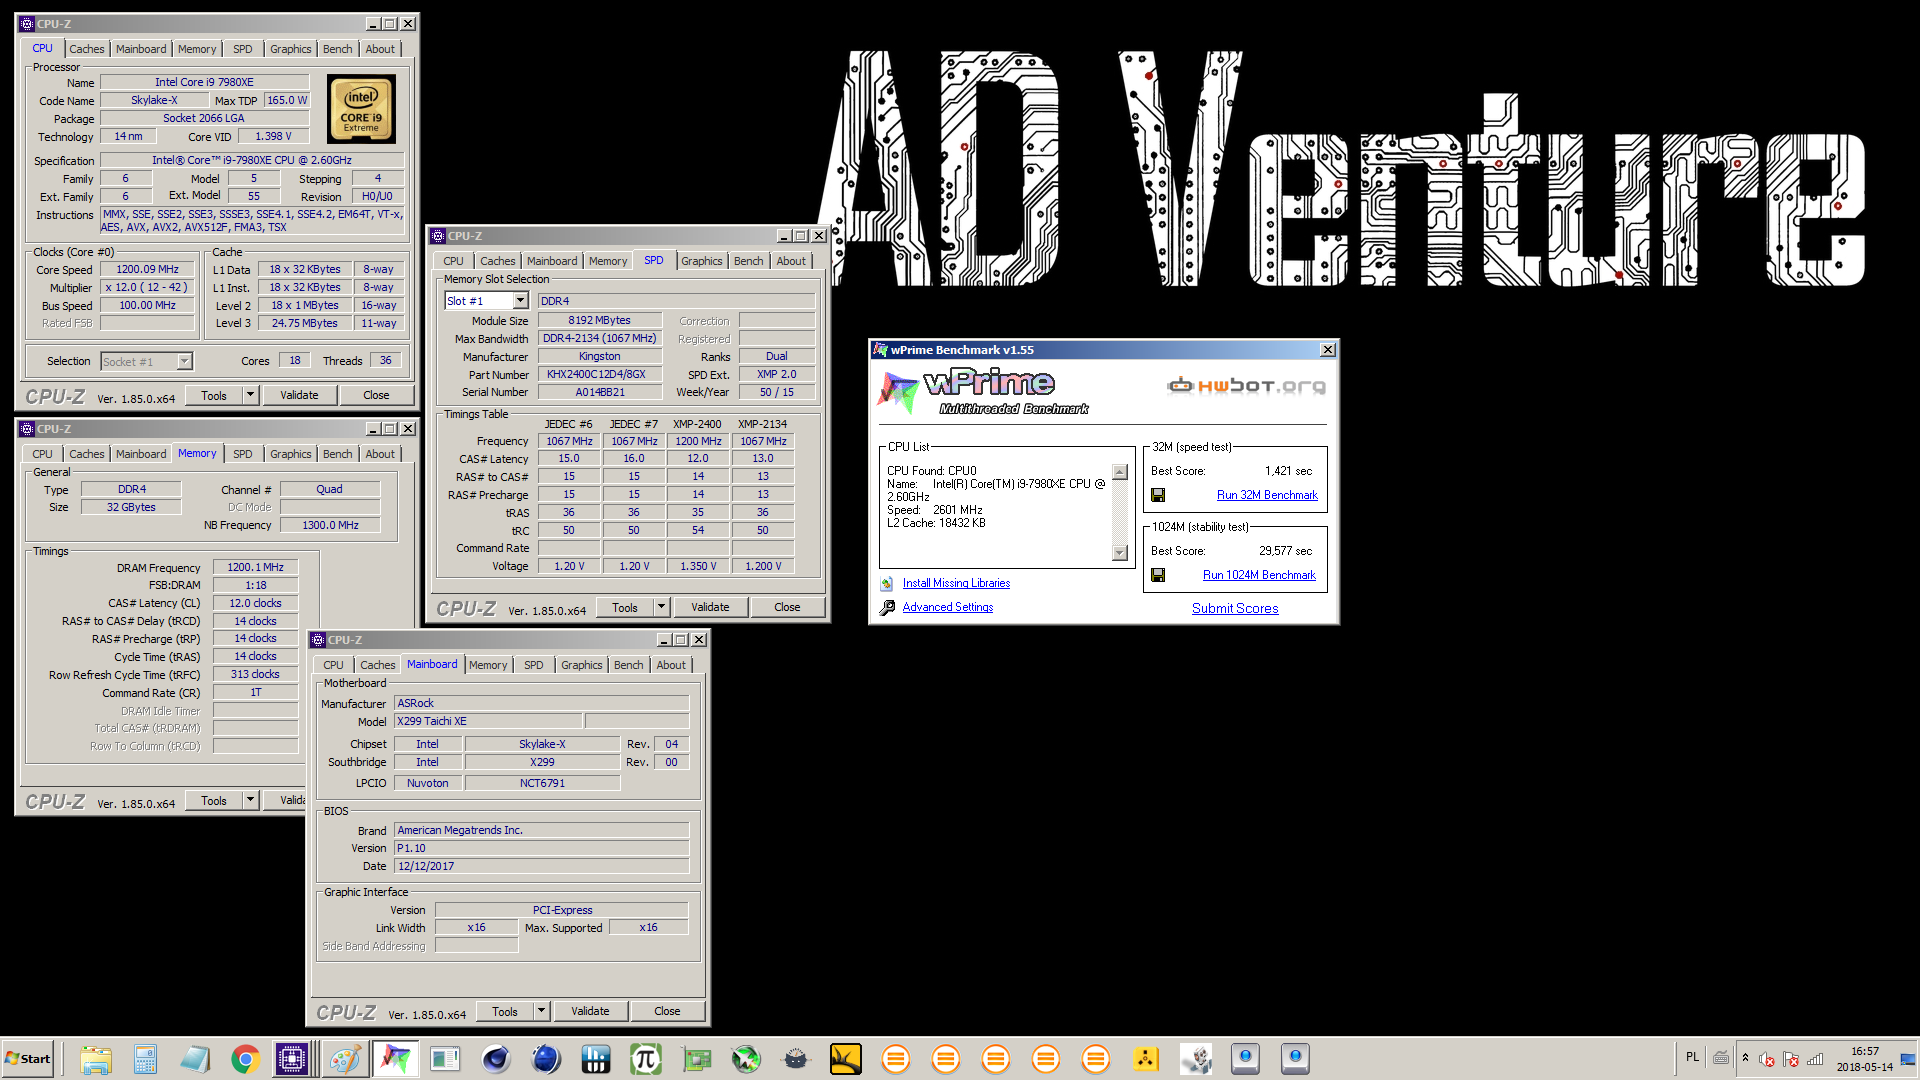Screen dimensions: 1920x1080
Task: Open the Socket #1 selection dropdown
Action: tap(184, 362)
